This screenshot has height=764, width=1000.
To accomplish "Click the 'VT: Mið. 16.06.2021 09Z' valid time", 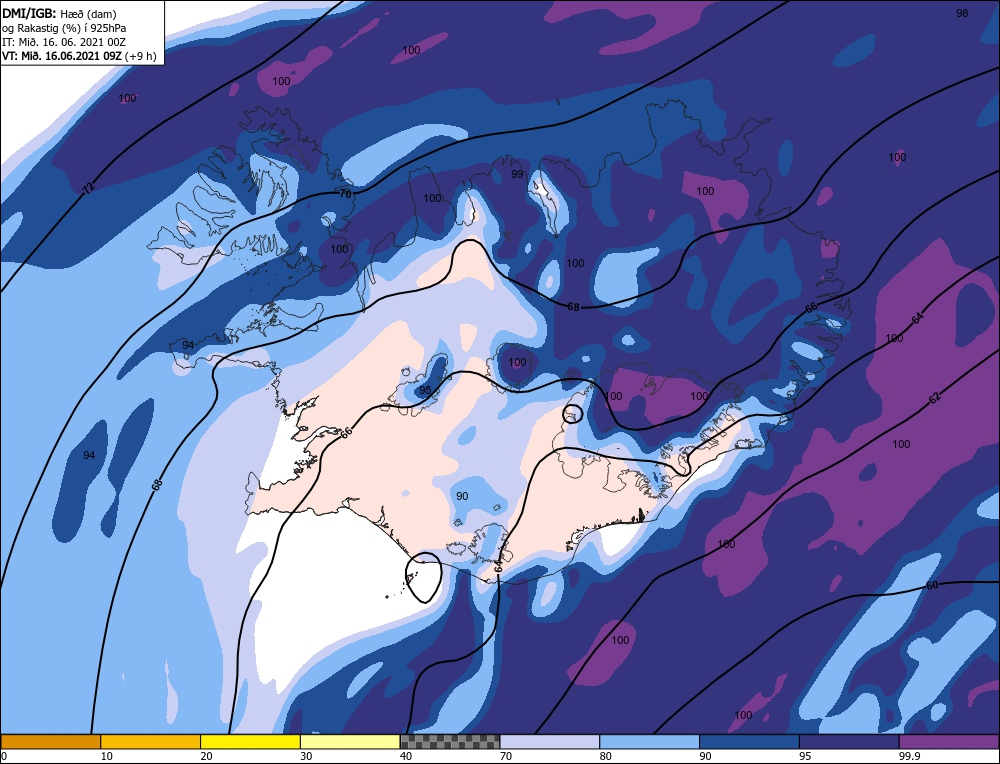I will pos(62,56).
